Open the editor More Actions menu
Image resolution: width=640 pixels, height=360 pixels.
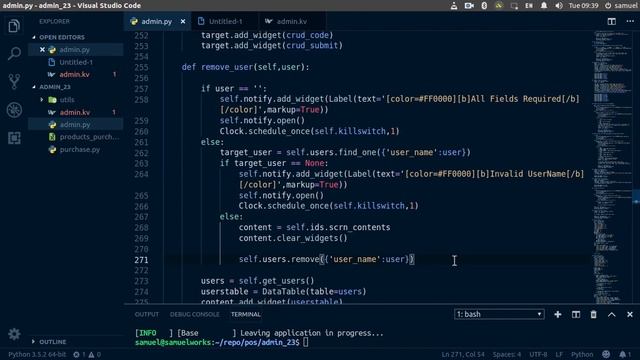click(630, 21)
